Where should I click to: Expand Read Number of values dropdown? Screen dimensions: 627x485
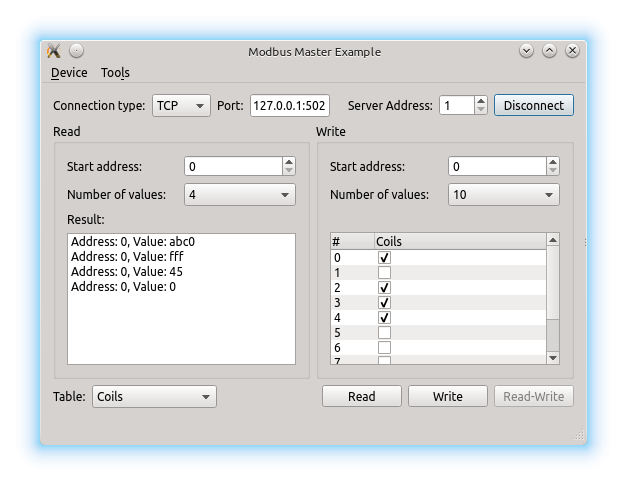240,195
